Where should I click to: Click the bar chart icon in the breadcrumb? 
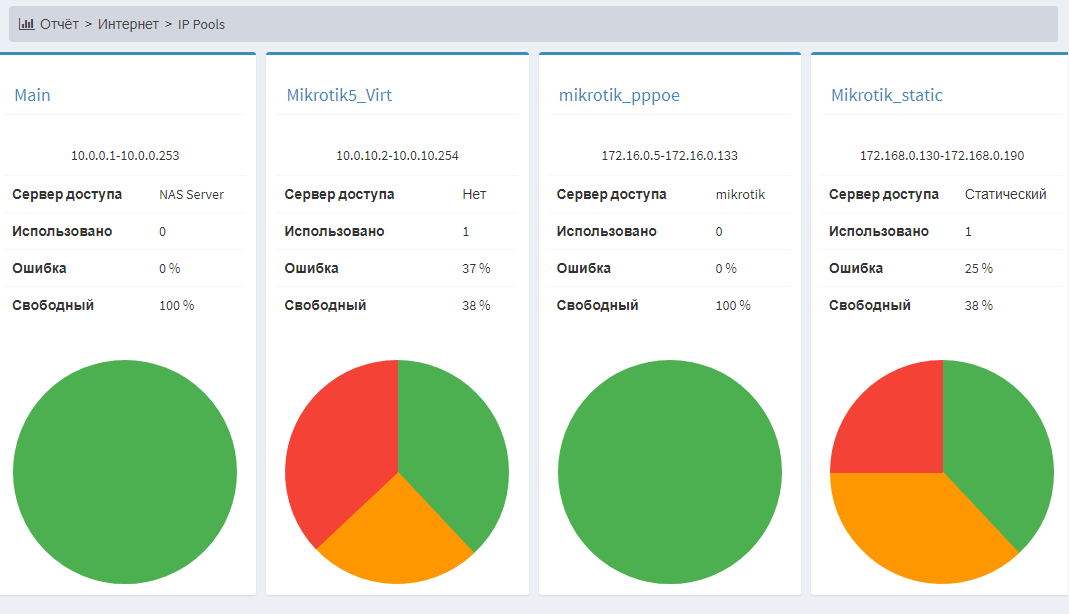click(27, 24)
